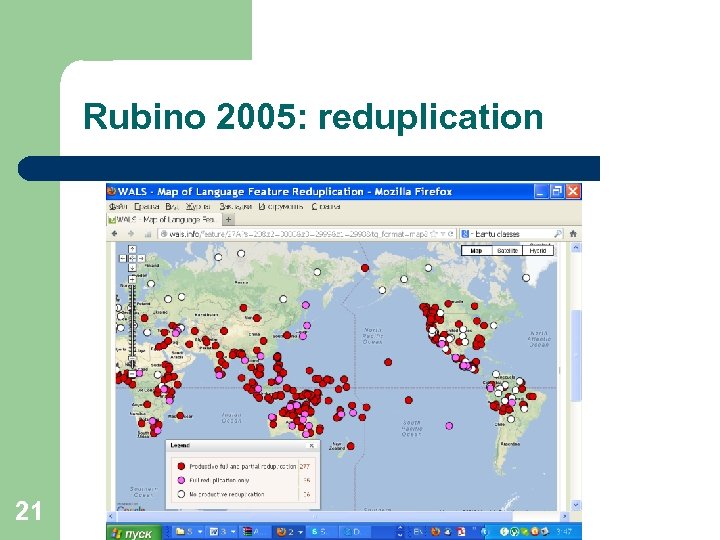Click the search magnifier icon

pos(558,234)
